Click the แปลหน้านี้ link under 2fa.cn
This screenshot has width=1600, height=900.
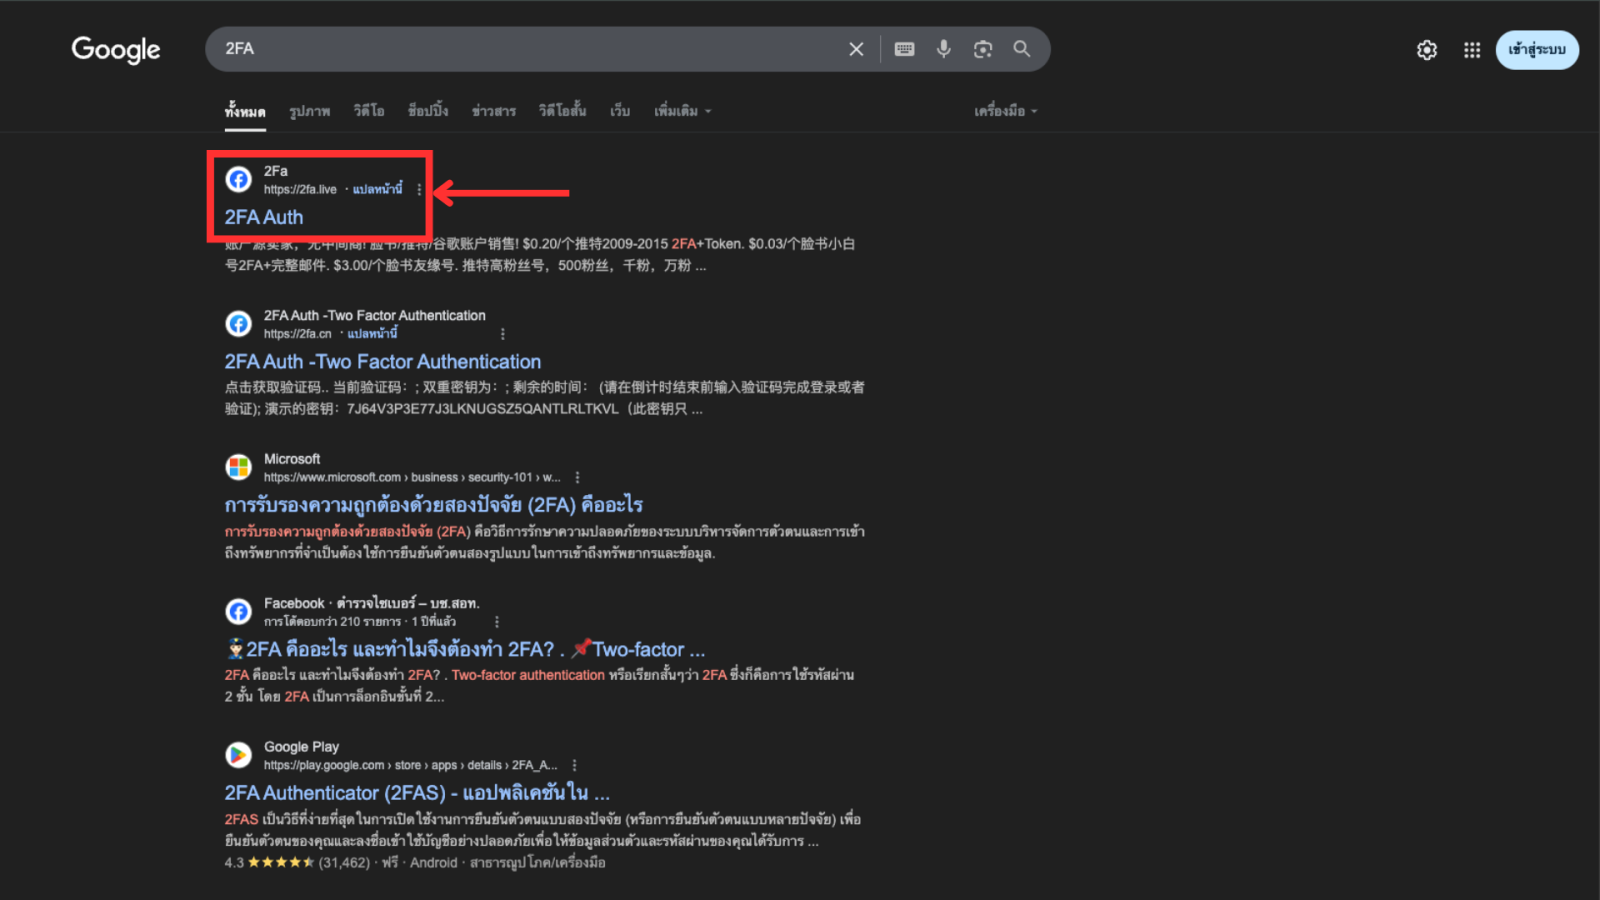point(372,334)
